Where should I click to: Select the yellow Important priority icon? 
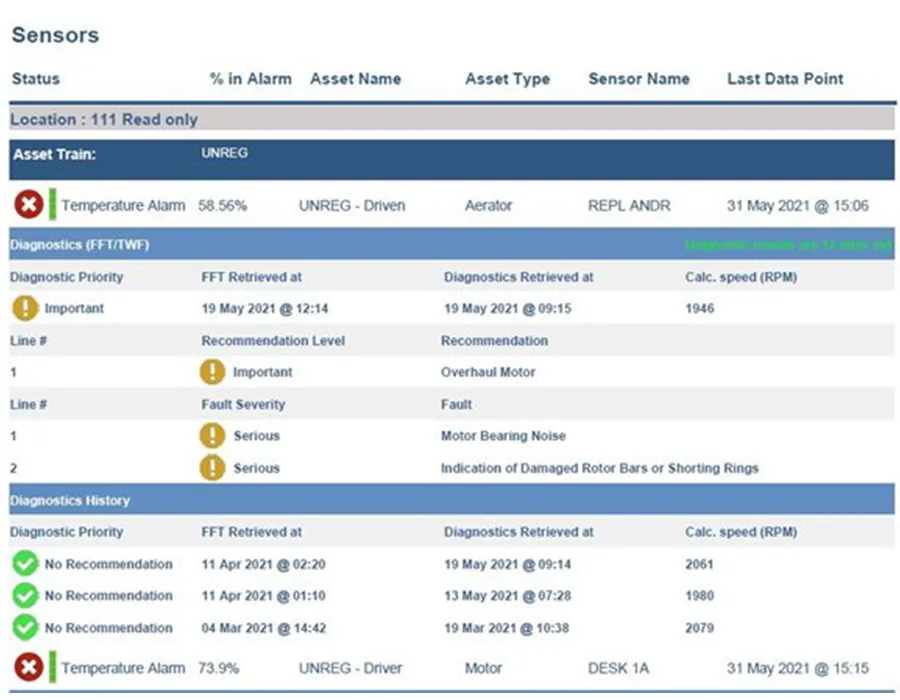(25, 308)
